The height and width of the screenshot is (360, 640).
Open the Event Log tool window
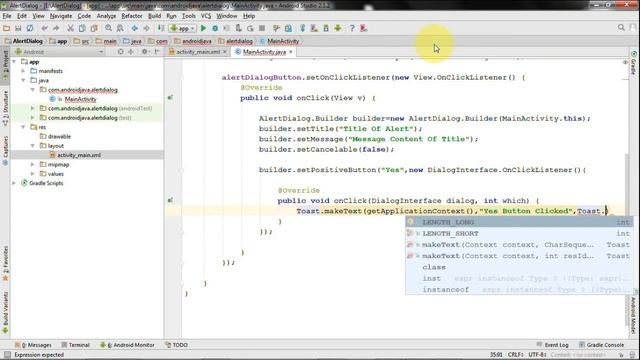point(552,345)
